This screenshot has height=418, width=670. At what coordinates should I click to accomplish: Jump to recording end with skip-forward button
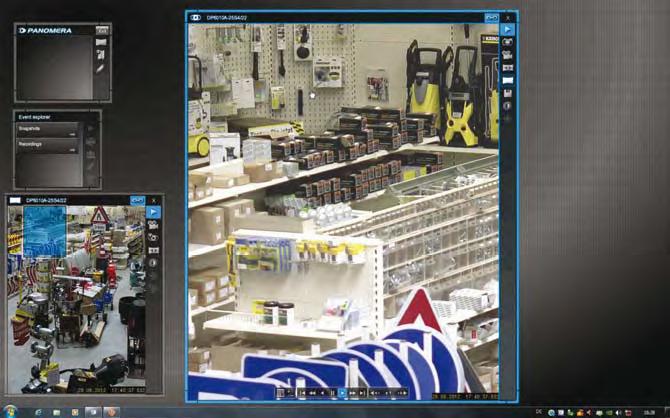click(362, 393)
